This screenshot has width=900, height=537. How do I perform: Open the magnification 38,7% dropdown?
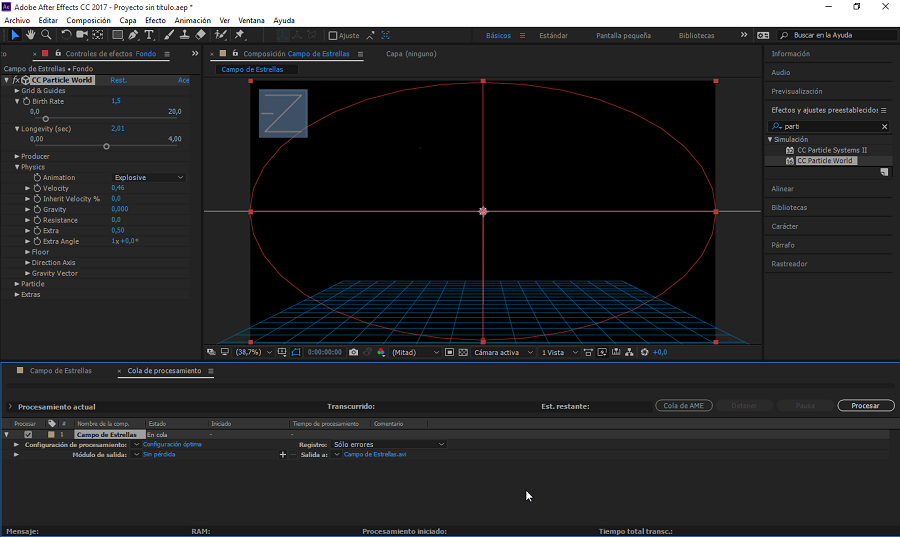tap(253, 352)
